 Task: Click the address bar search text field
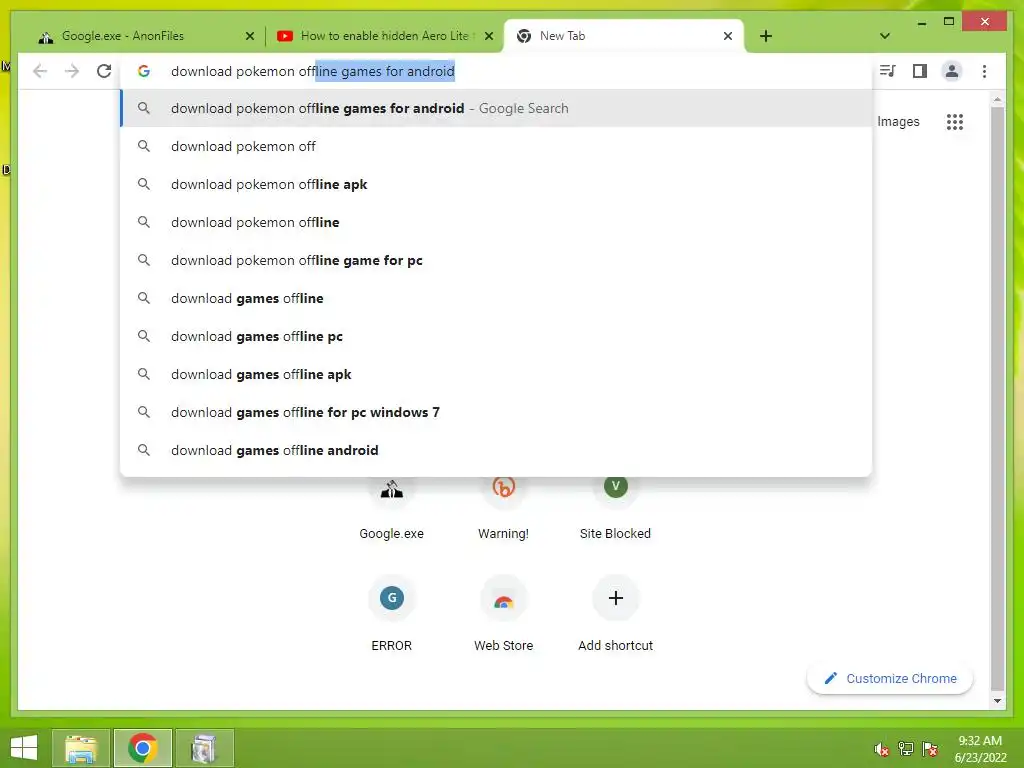pyautogui.click(x=496, y=71)
